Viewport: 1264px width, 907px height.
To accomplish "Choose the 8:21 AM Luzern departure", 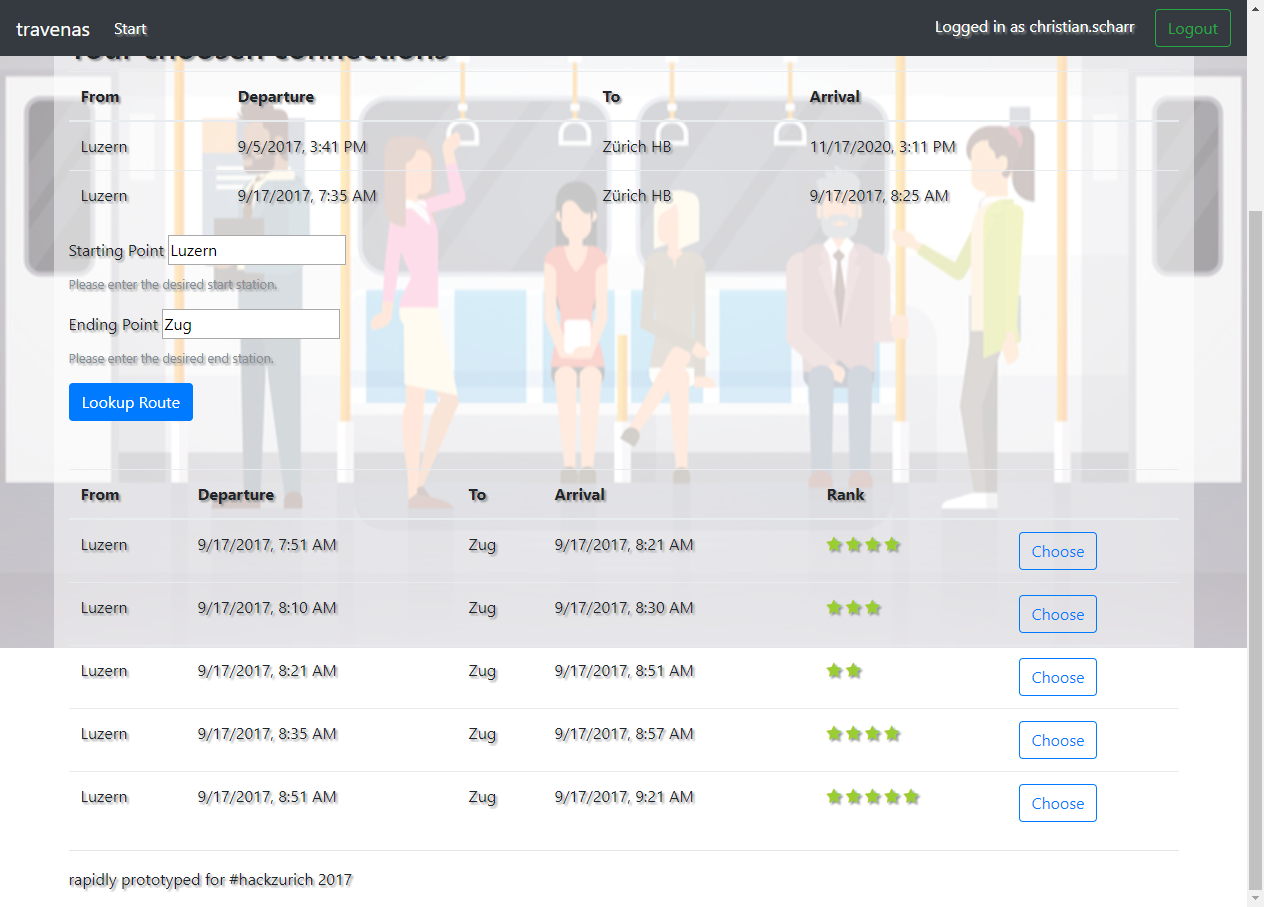I will (1057, 677).
